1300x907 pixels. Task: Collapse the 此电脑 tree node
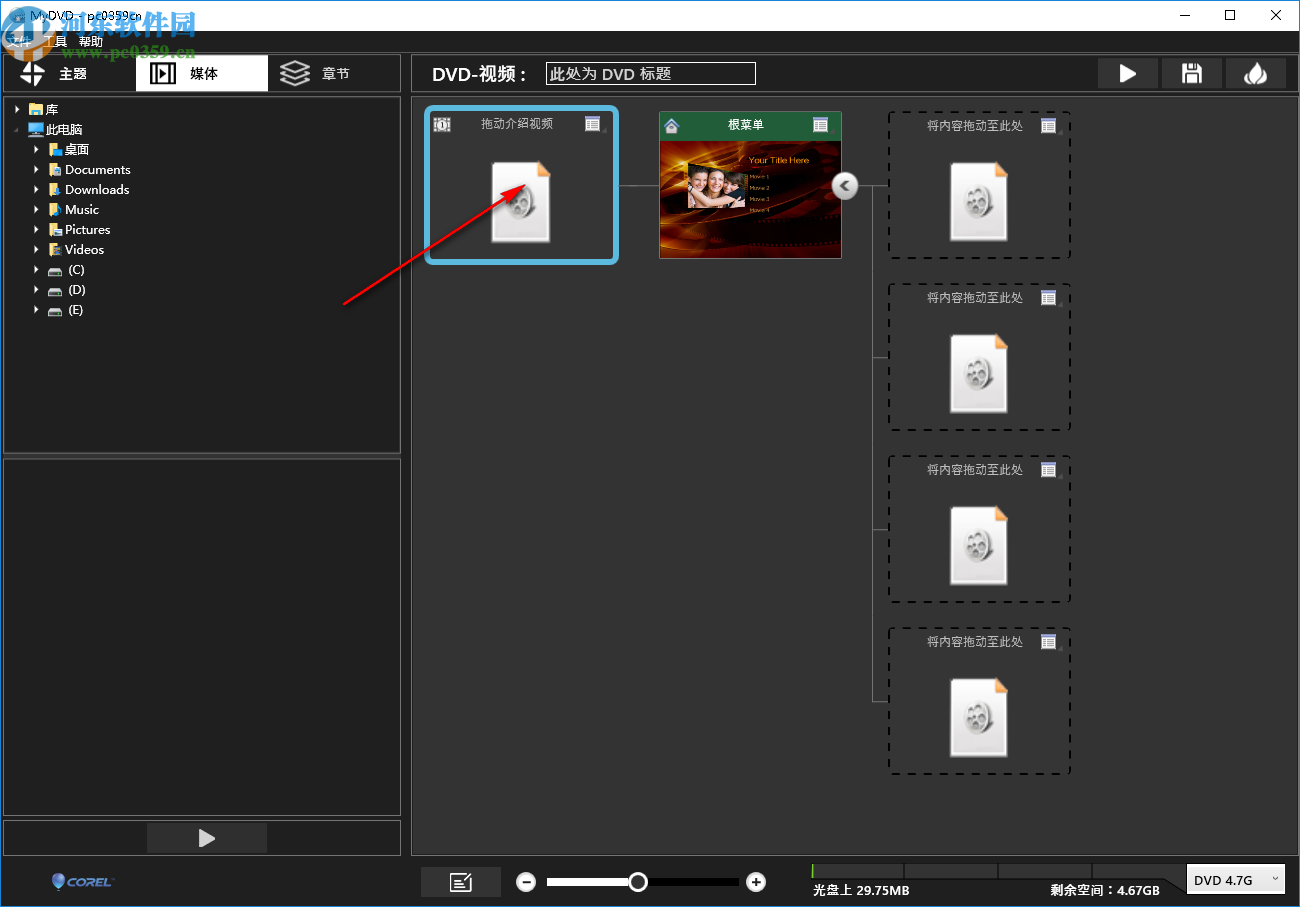(x=16, y=128)
